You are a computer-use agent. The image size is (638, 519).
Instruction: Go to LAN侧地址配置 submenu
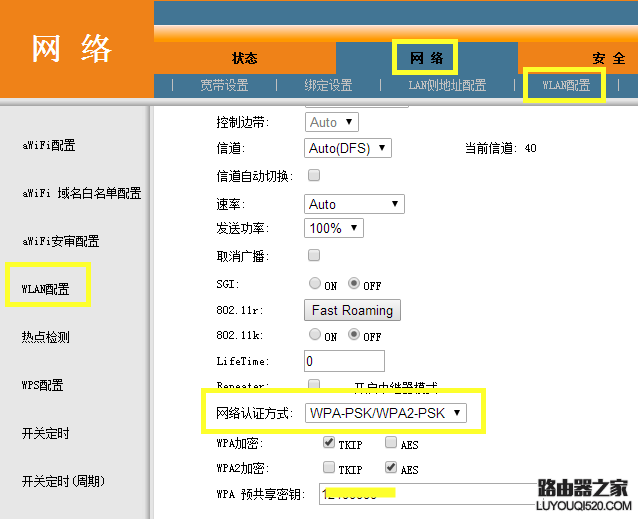click(x=447, y=85)
